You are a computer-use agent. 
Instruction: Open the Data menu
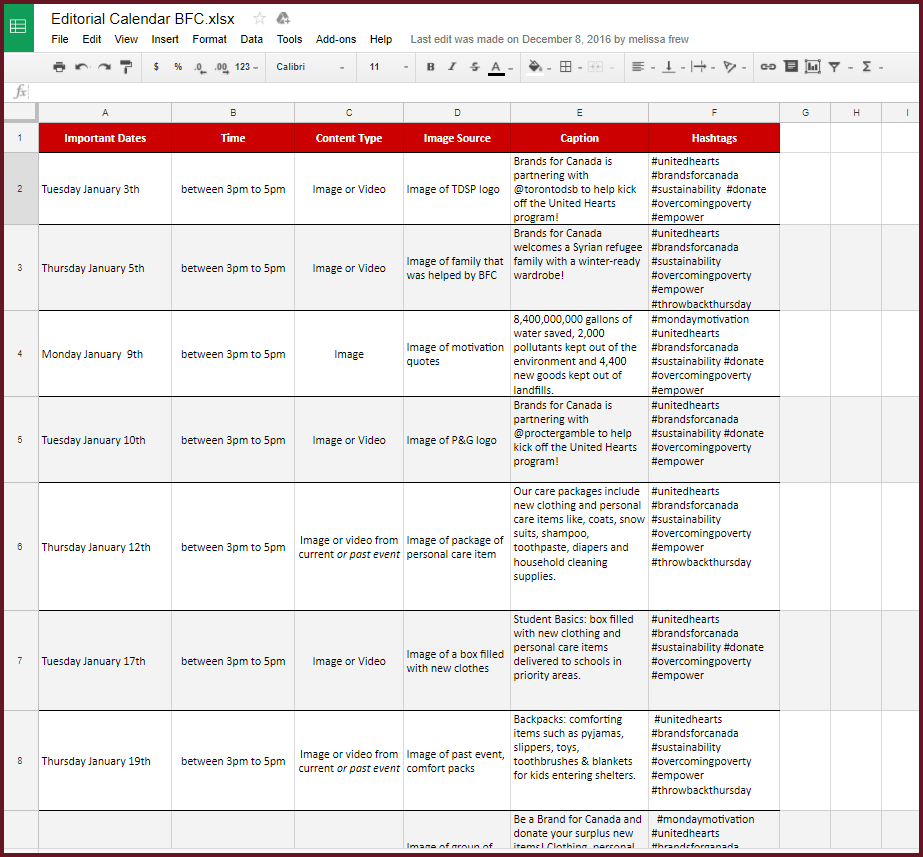pyautogui.click(x=251, y=39)
